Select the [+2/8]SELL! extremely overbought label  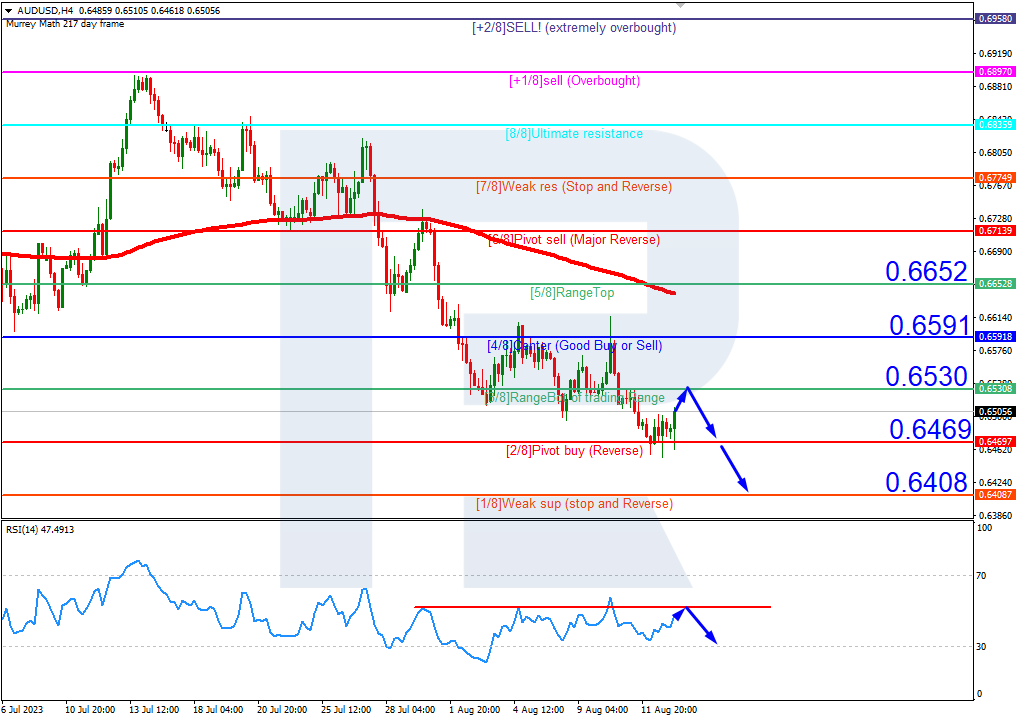(x=574, y=28)
